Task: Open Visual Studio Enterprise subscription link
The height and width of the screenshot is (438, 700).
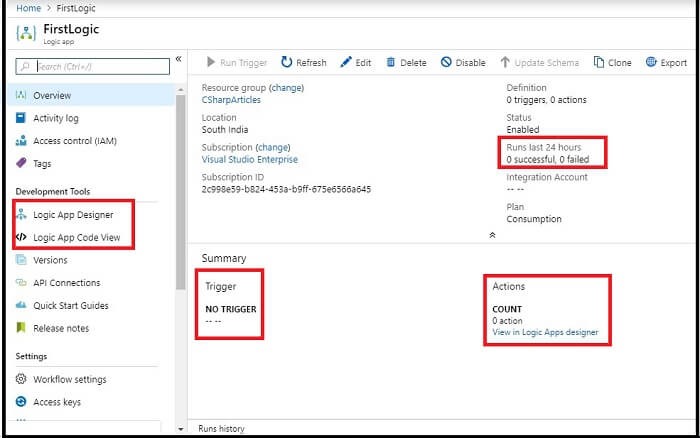Action: [x=250, y=159]
